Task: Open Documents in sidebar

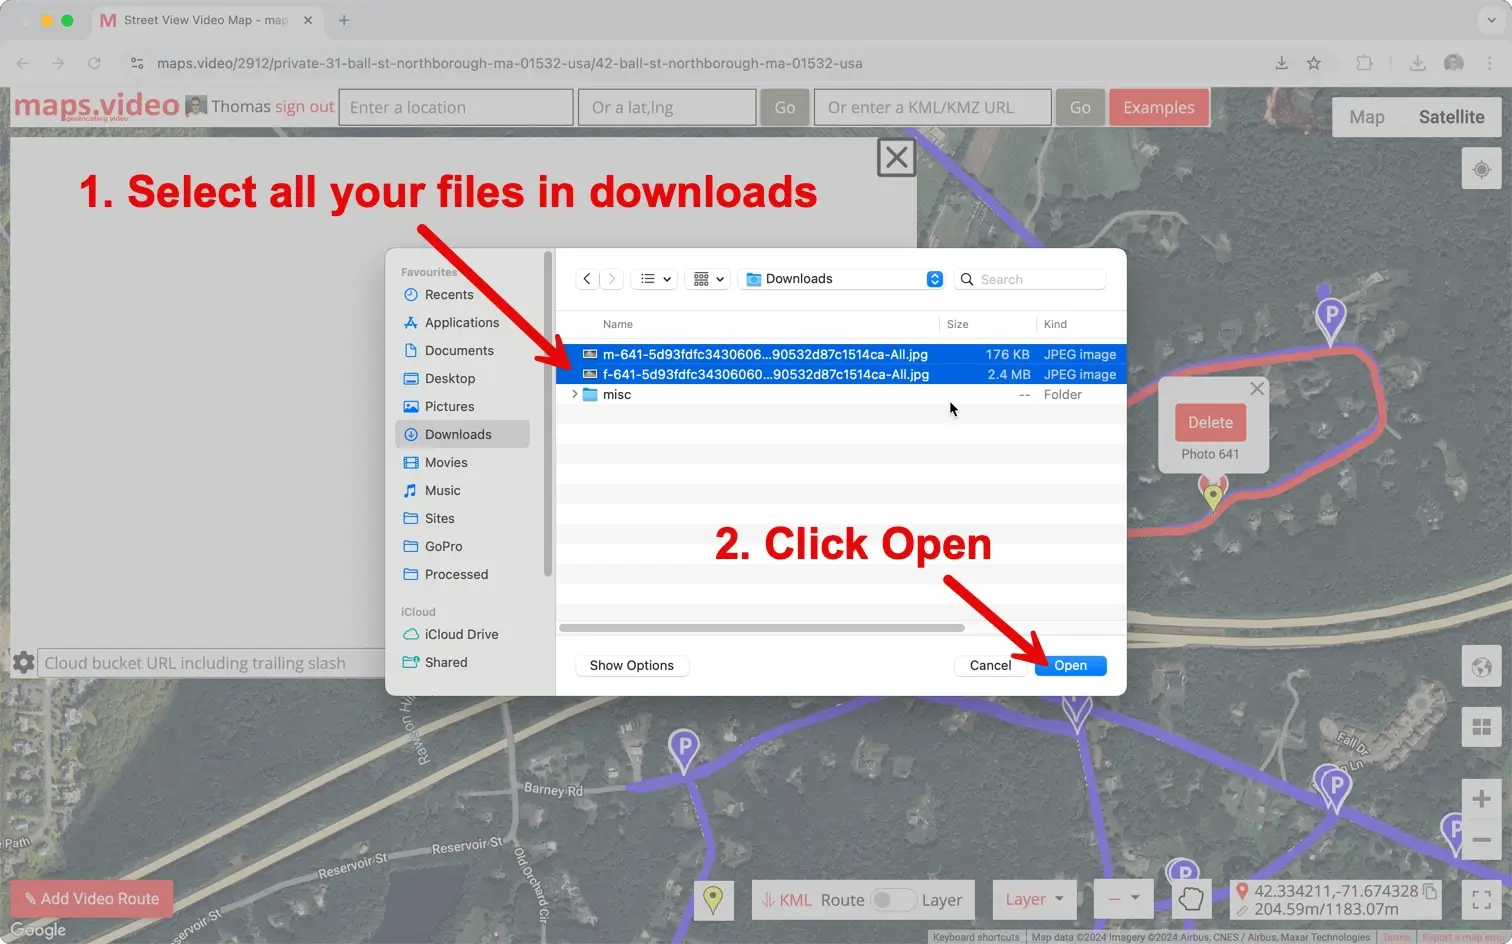Action: (462, 350)
